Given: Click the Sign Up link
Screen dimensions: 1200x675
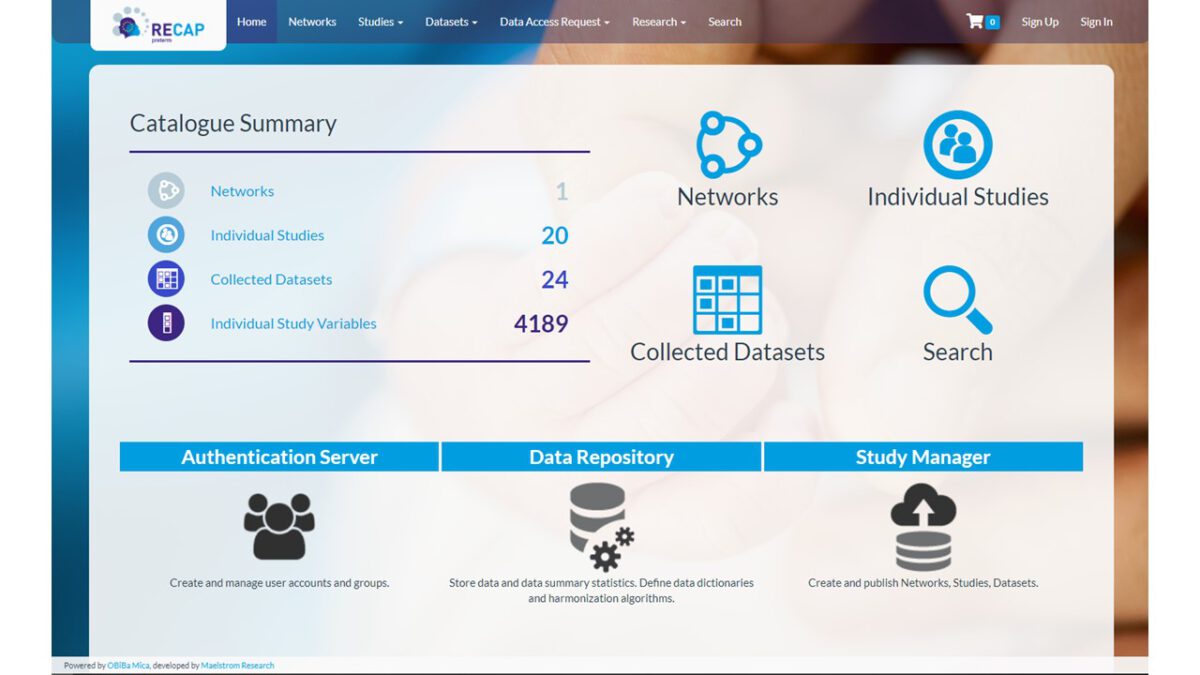Looking at the screenshot, I should [1039, 22].
